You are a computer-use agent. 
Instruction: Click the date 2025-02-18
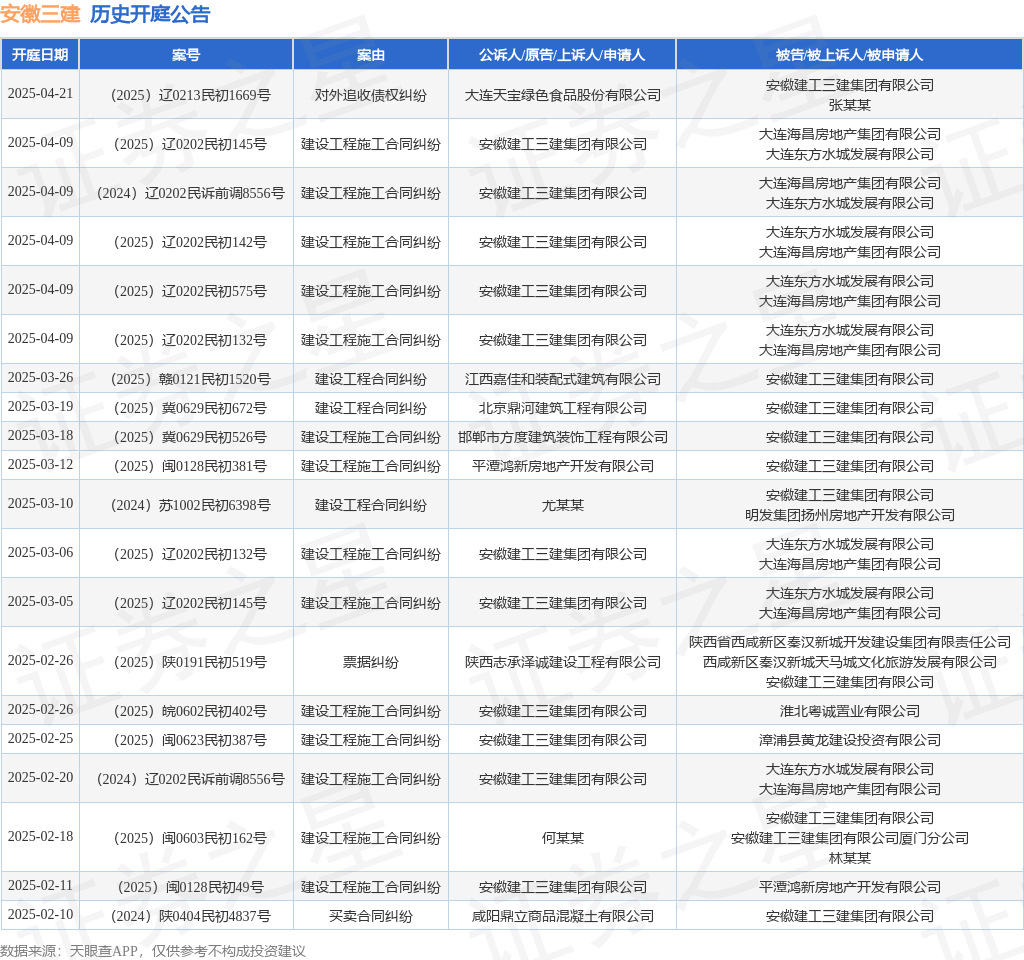pos(40,836)
